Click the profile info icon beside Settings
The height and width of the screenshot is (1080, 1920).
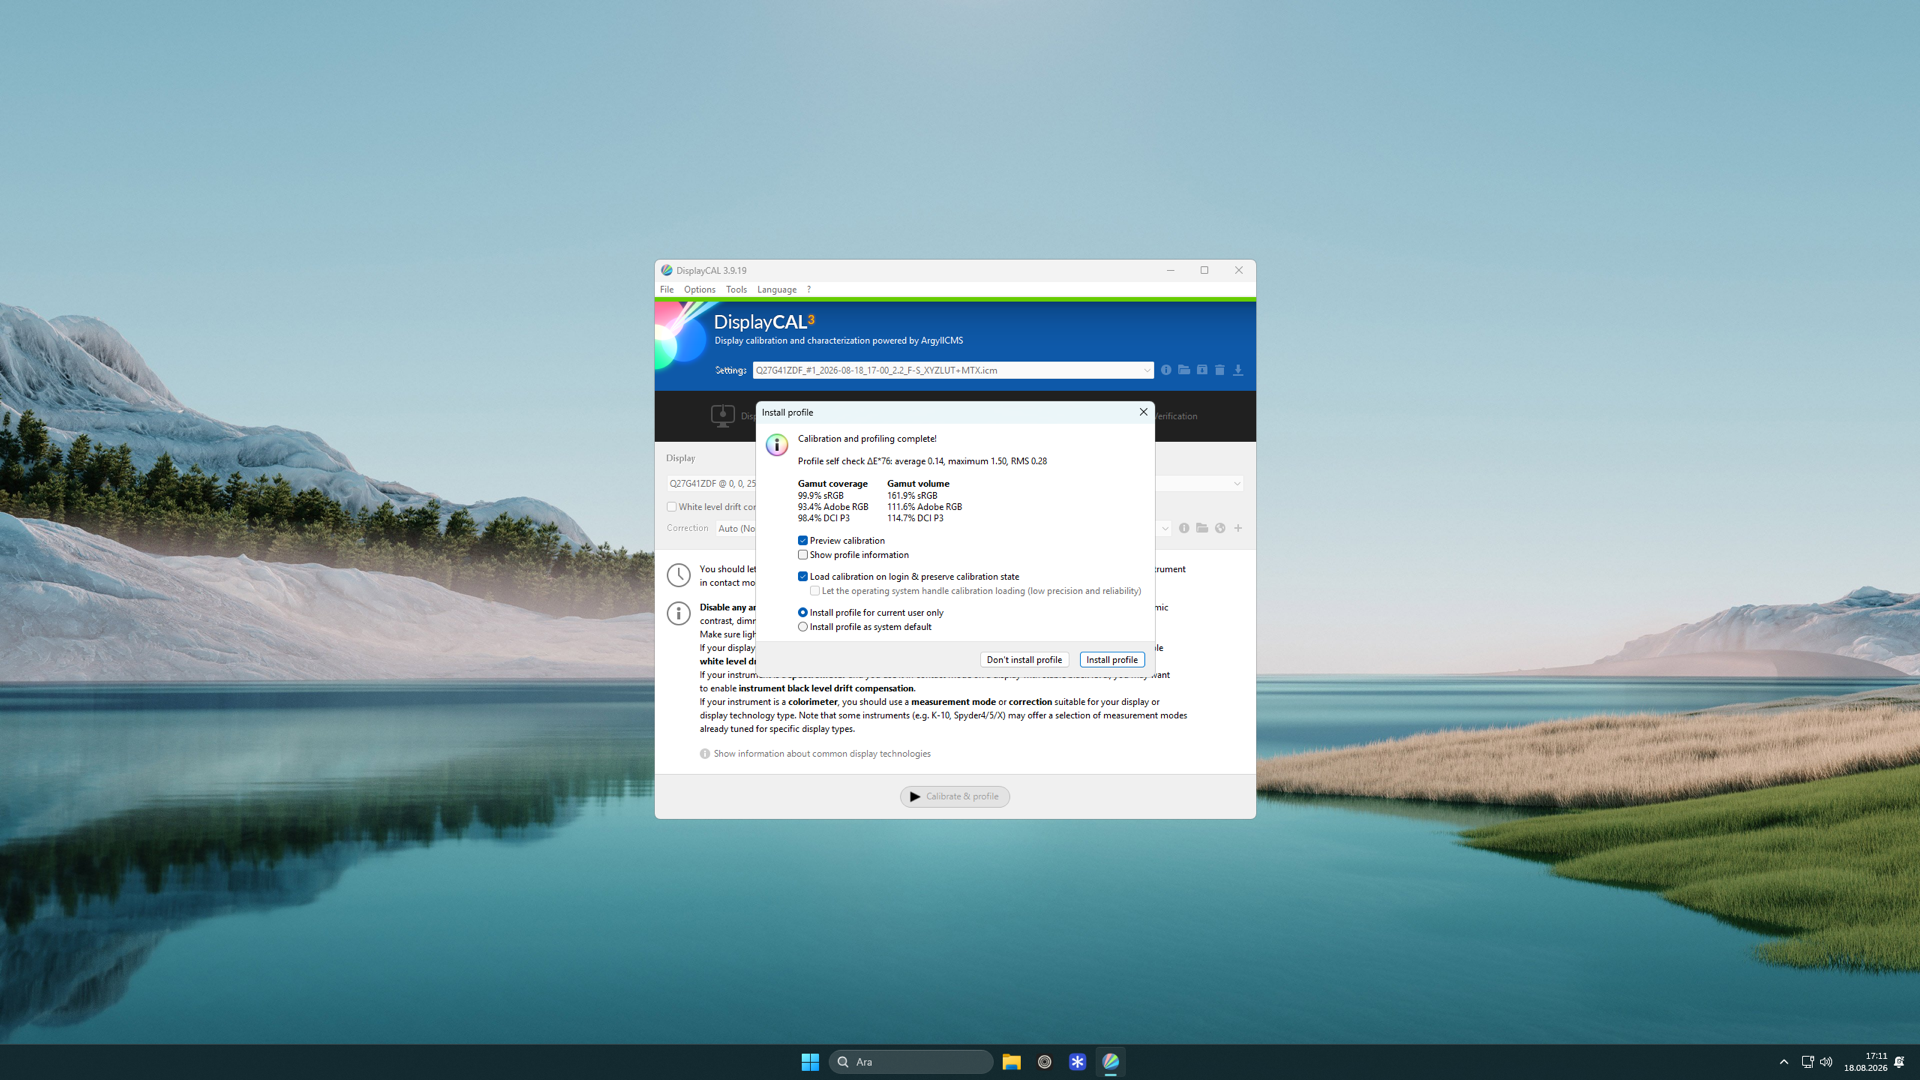[x=1166, y=370]
